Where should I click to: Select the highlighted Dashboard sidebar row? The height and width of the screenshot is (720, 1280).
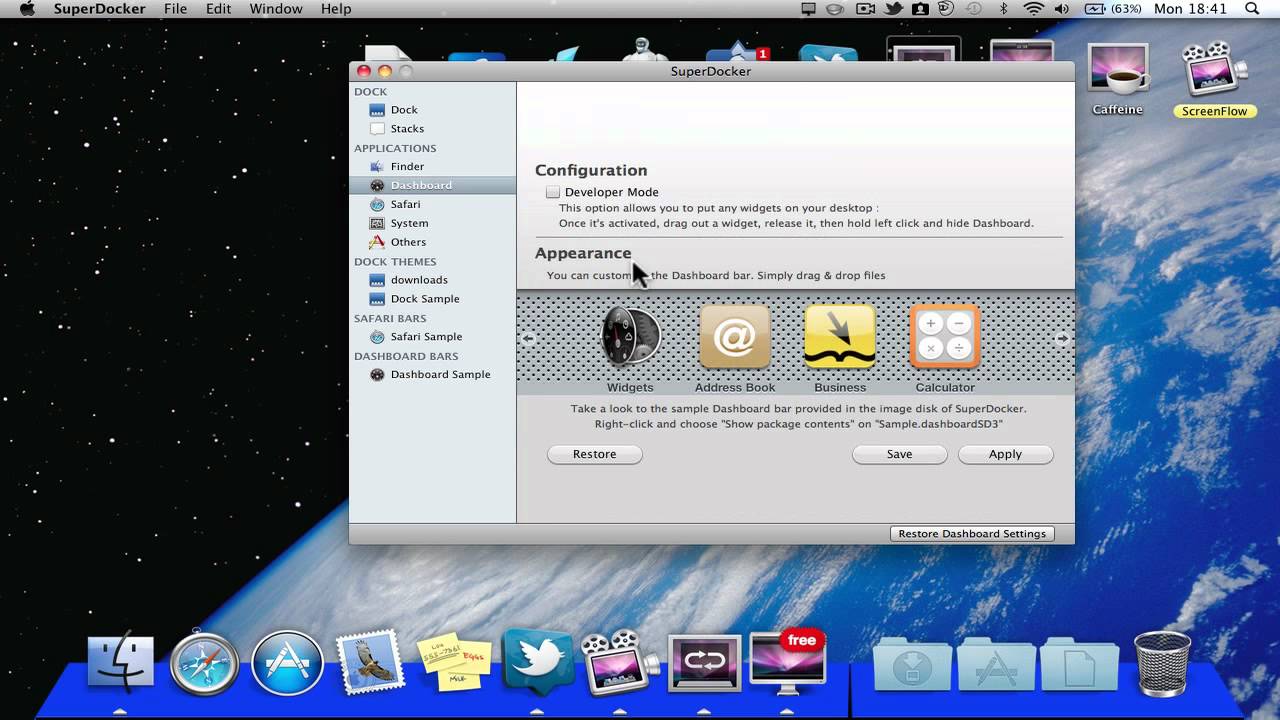432,186
